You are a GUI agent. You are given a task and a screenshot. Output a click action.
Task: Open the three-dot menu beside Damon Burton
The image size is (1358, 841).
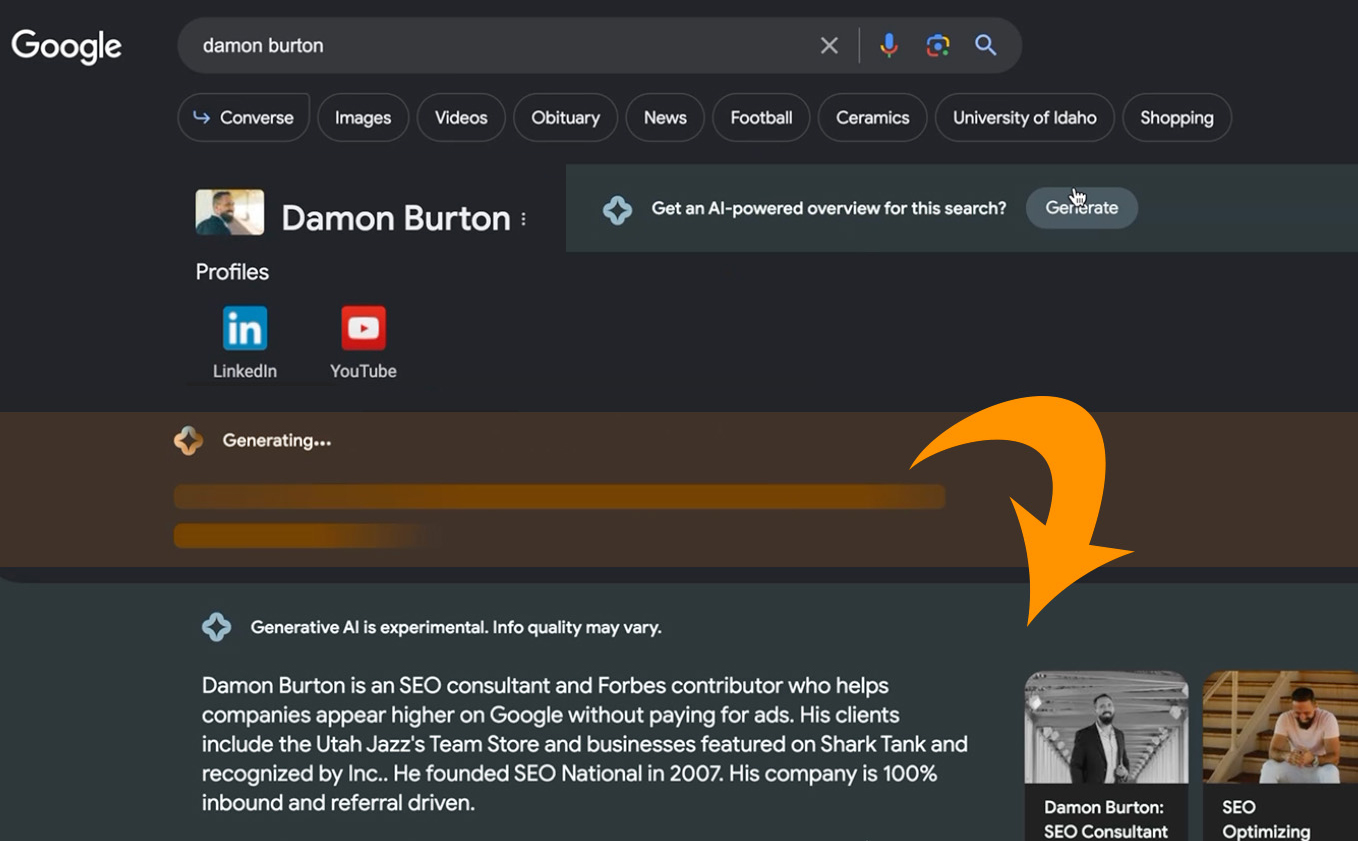[523, 219]
